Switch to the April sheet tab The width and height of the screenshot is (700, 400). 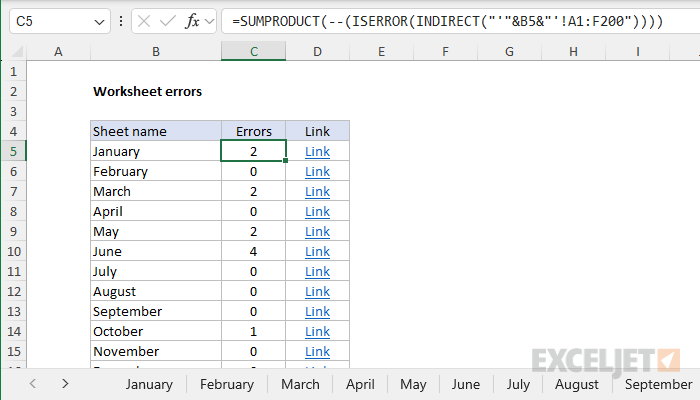click(x=360, y=384)
